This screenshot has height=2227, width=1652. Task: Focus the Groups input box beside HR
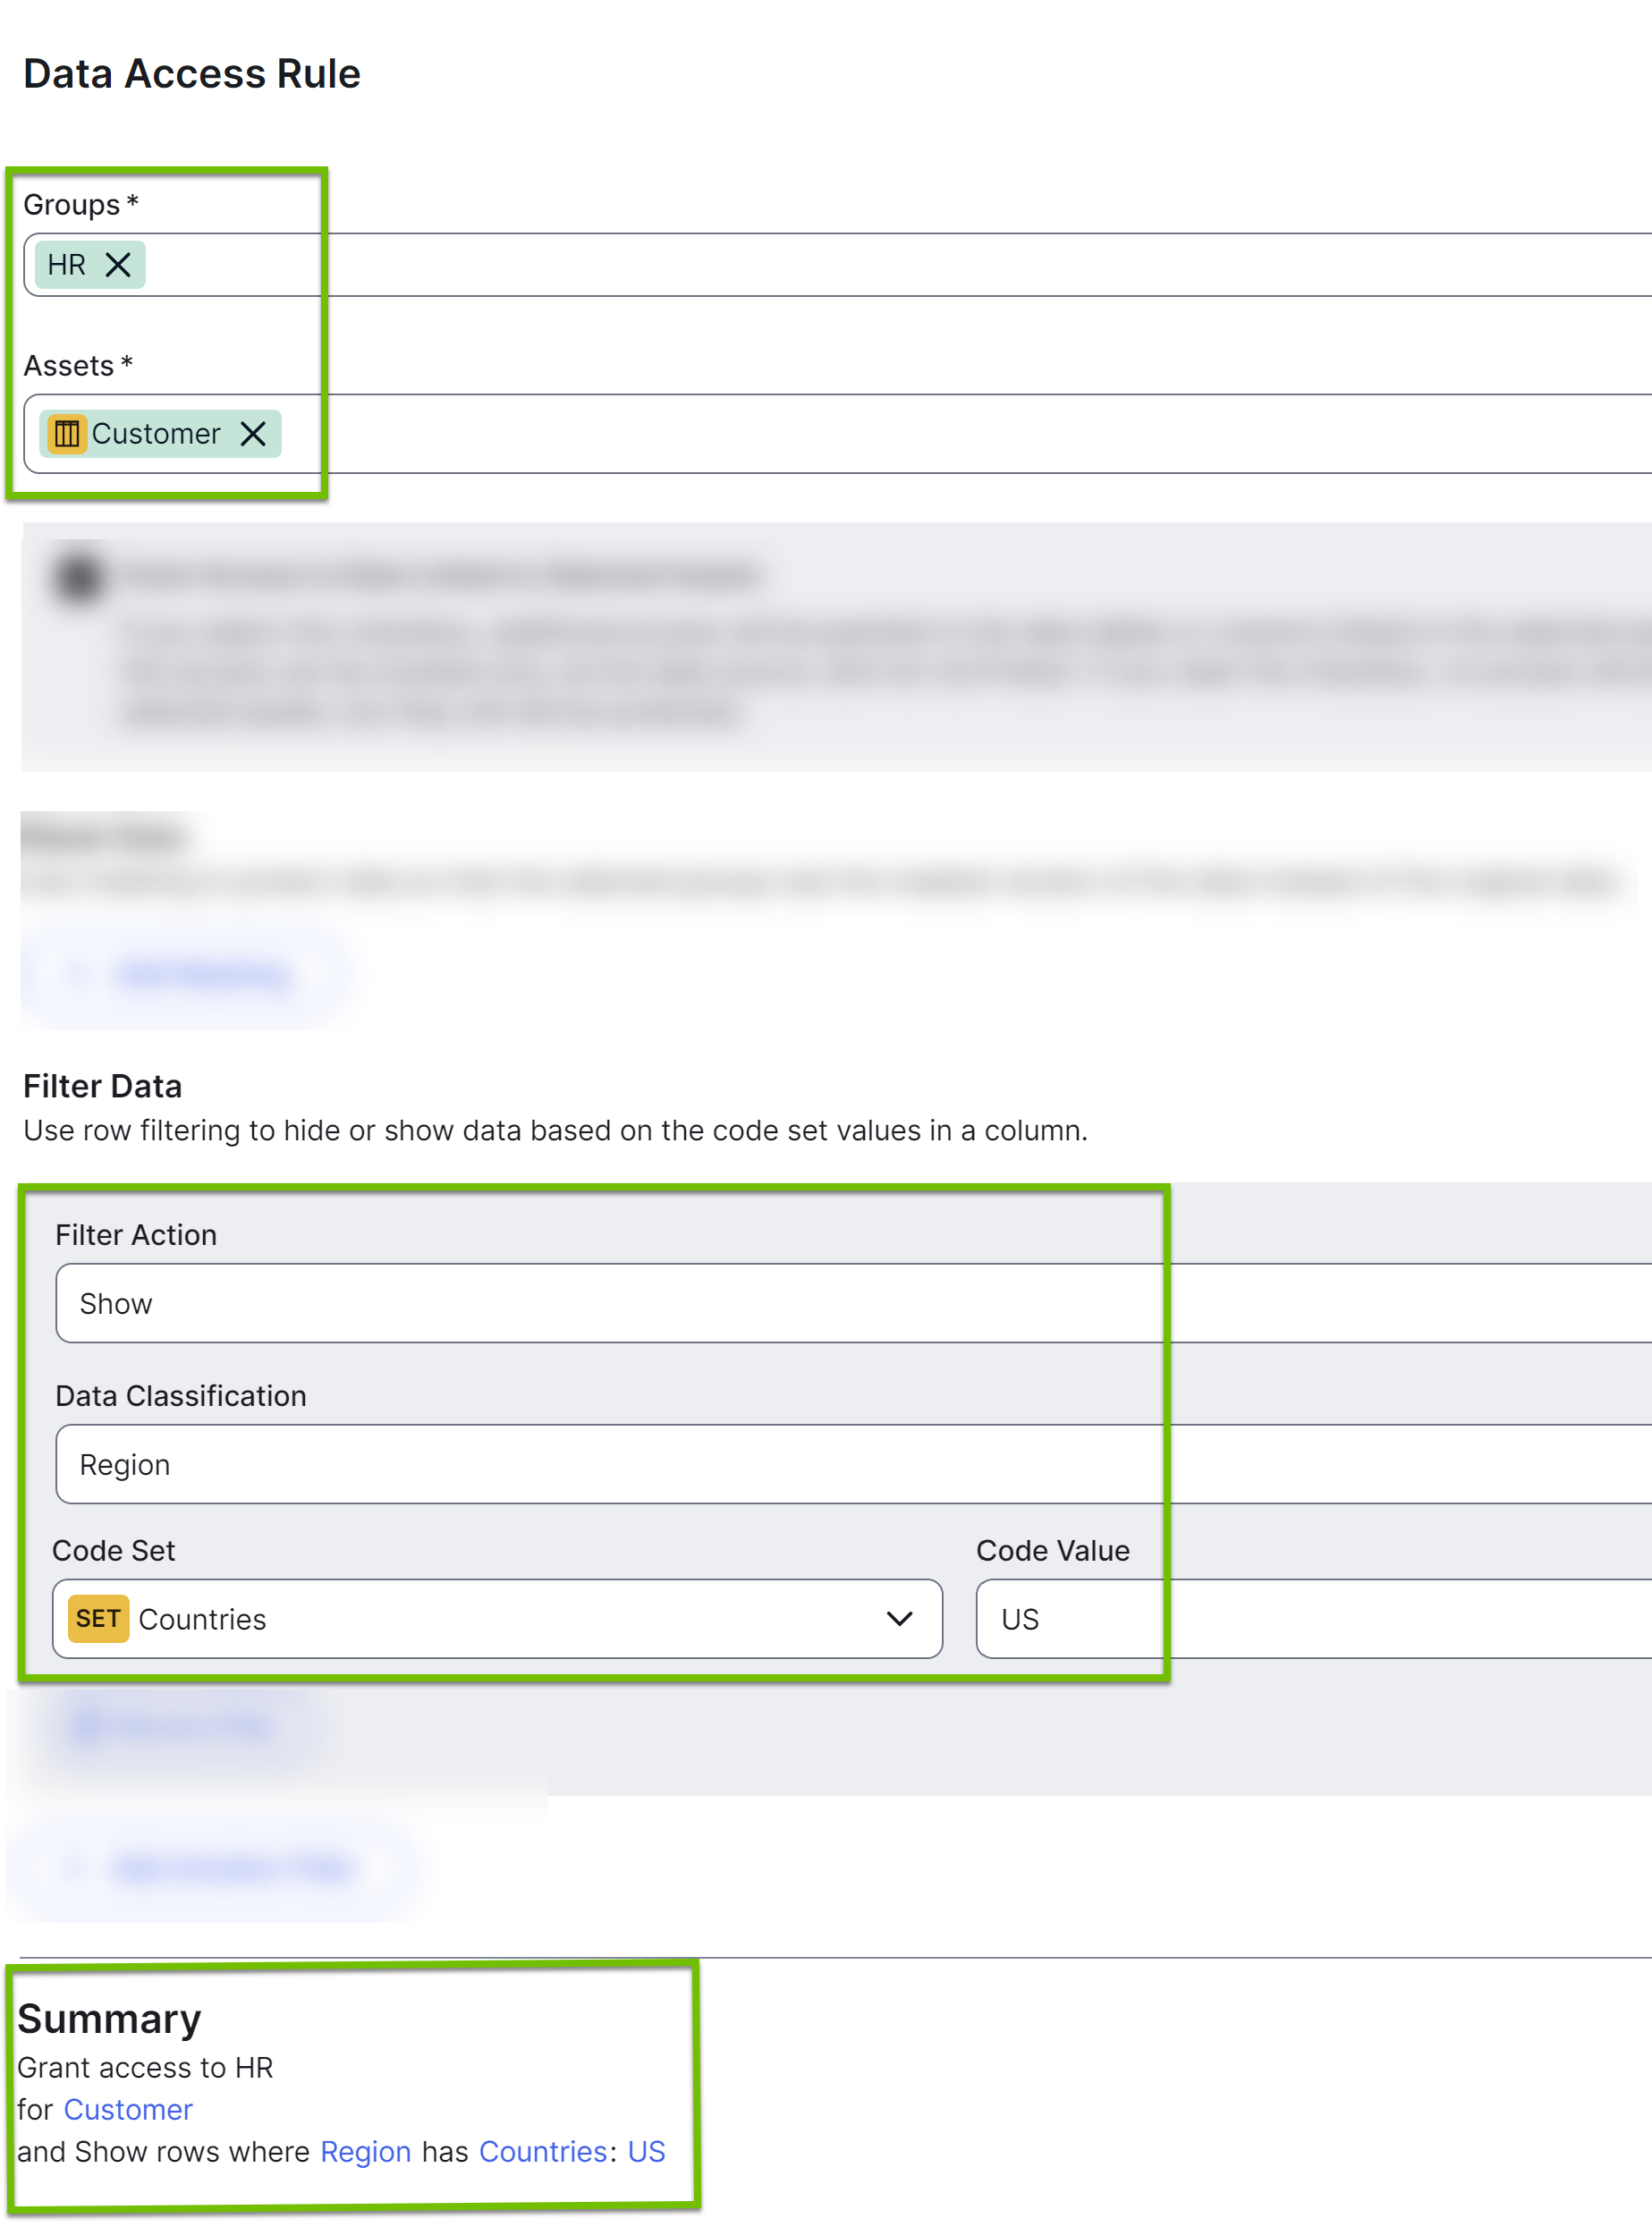click(800, 265)
